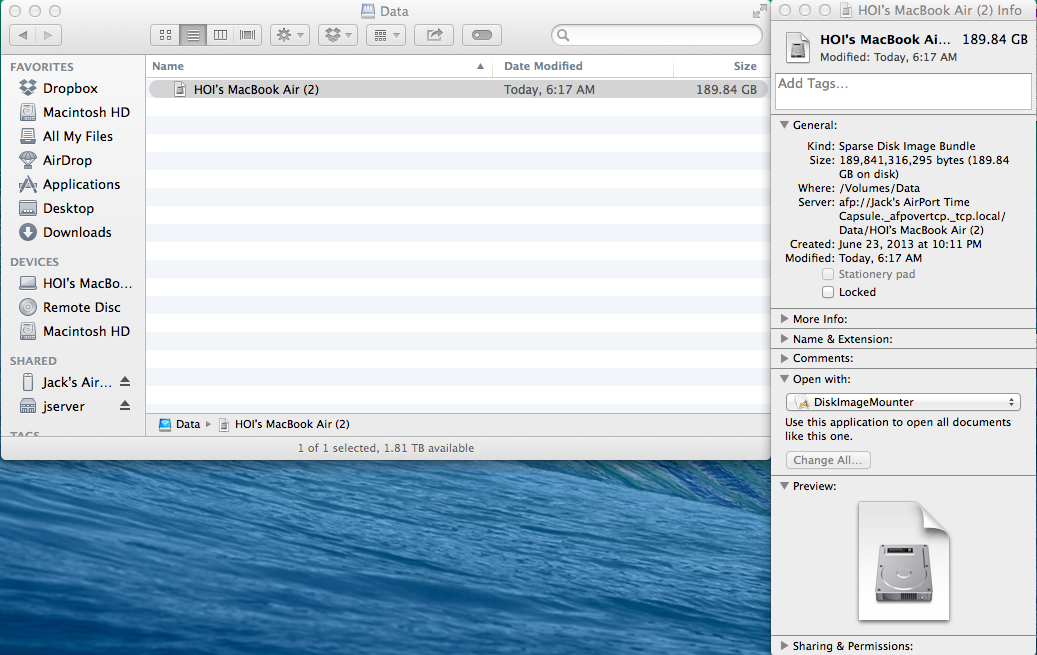The width and height of the screenshot is (1037, 655).
Task: Open the Dropbox toolbar menu
Action: (x=338, y=35)
